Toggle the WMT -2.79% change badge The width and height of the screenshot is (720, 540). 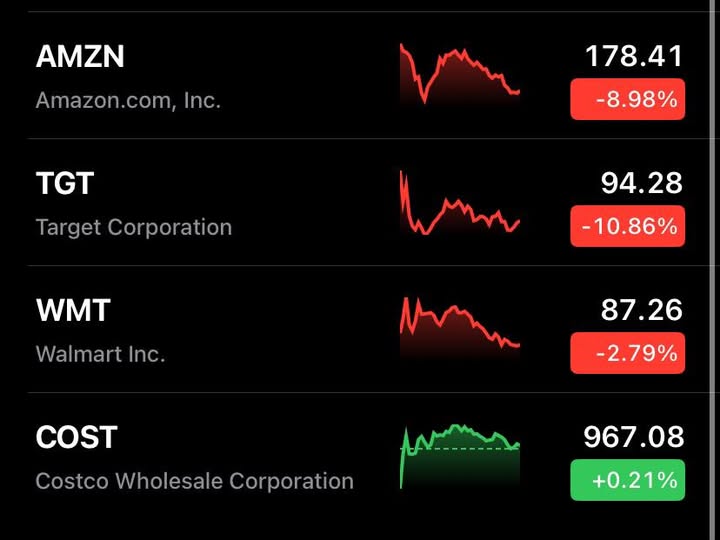pos(628,353)
